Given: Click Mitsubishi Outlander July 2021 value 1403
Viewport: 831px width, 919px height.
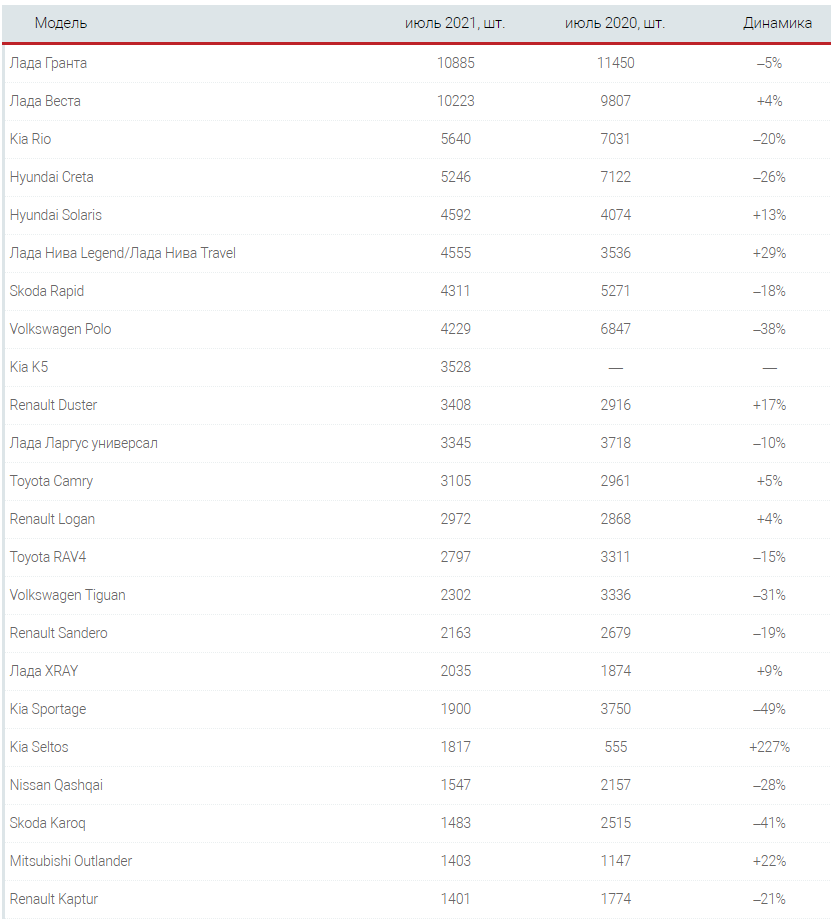Looking at the screenshot, I should (x=455, y=861).
